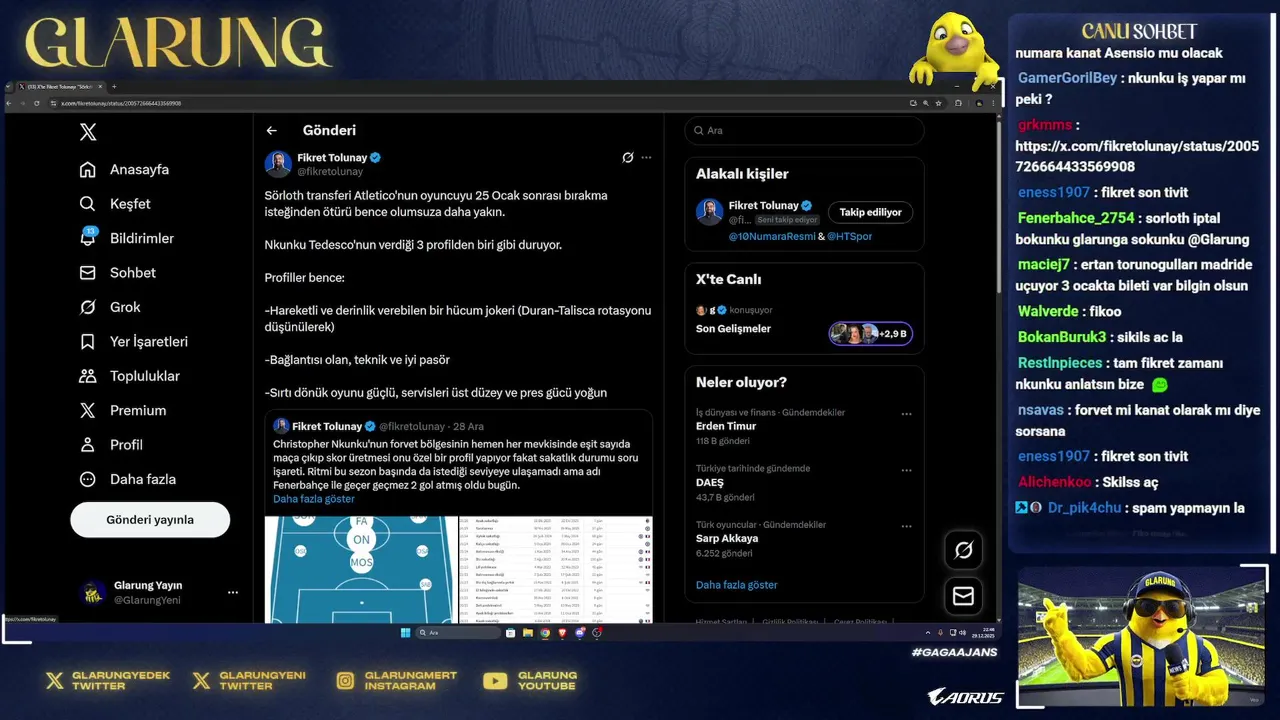The height and width of the screenshot is (720, 1280).
Task: Open Glarung Yayın account menu dots
Action: [x=233, y=593]
